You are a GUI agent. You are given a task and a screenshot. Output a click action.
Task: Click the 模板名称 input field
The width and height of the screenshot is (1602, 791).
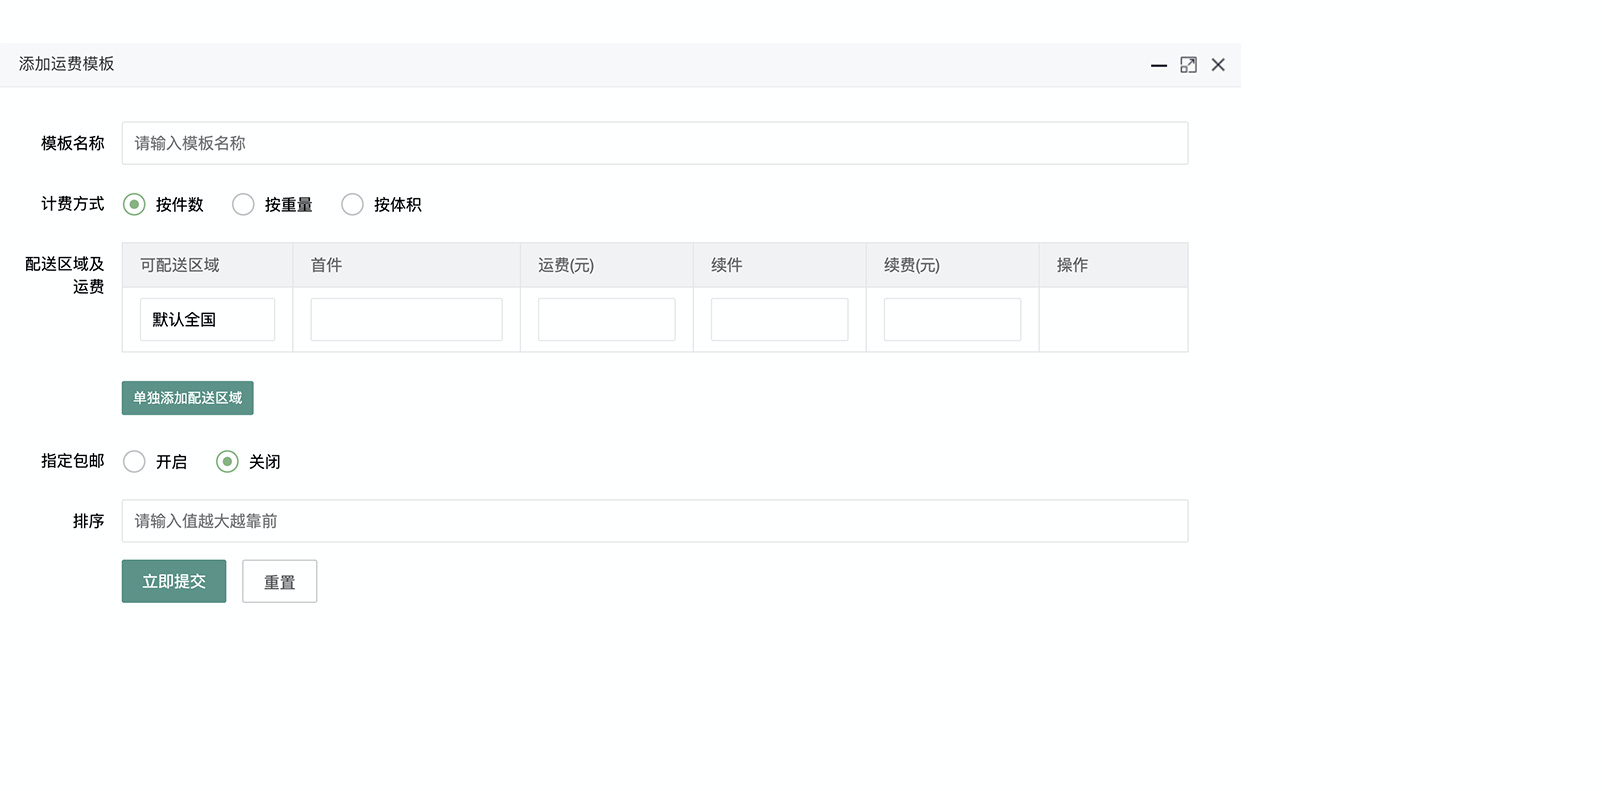pyautogui.click(x=655, y=143)
